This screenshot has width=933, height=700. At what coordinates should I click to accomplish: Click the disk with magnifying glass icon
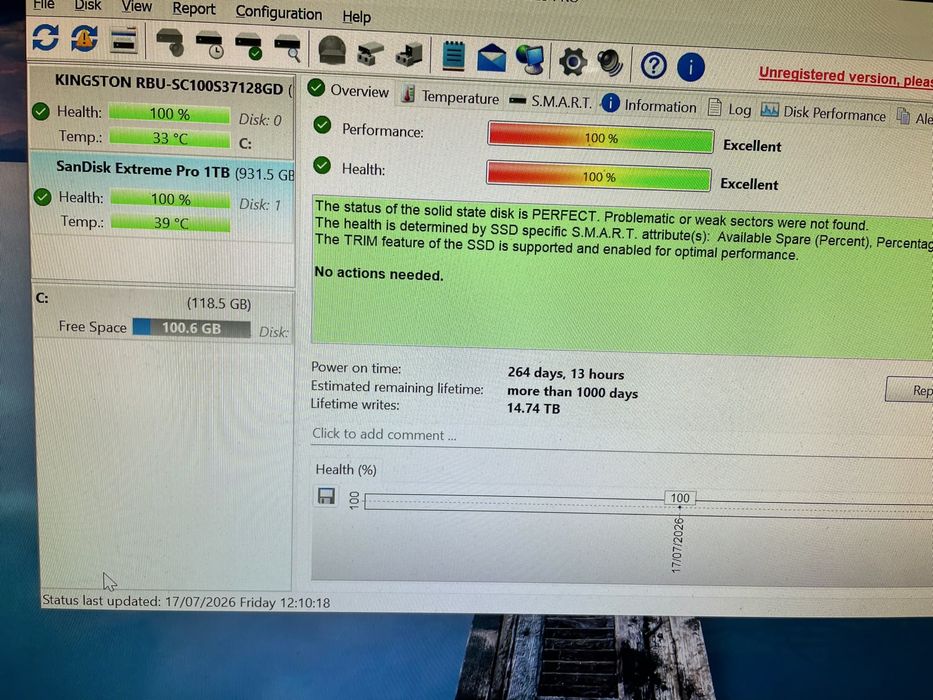point(288,49)
